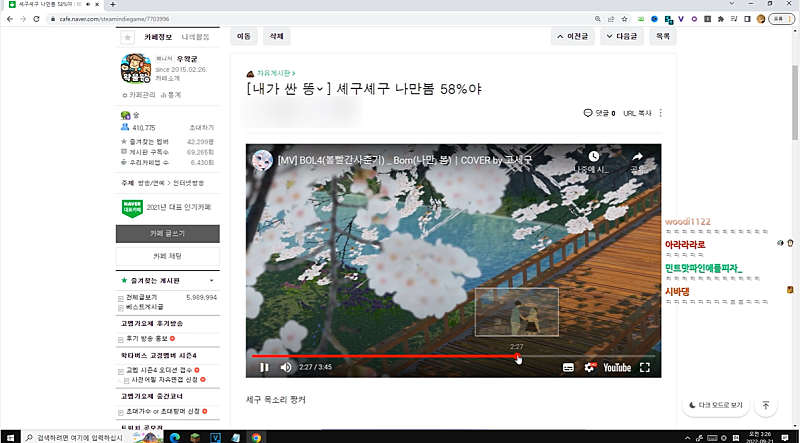Viewport: 800px width, 443px height.
Task: Click the video title BOL4 cover link
Action: 405,160
